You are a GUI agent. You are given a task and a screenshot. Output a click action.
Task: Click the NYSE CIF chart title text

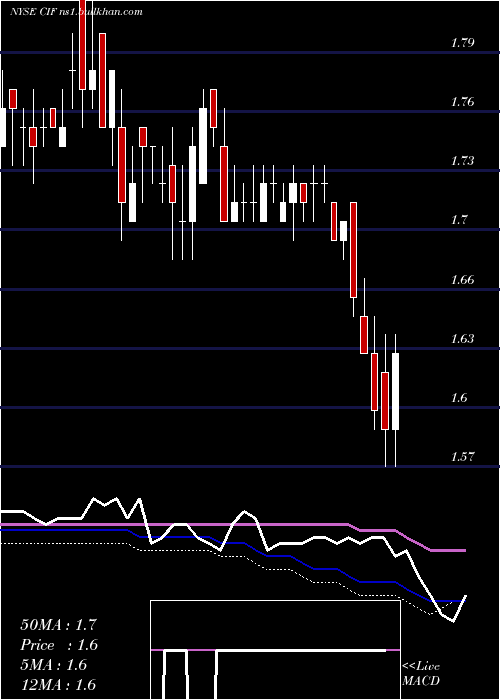(76, 12)
